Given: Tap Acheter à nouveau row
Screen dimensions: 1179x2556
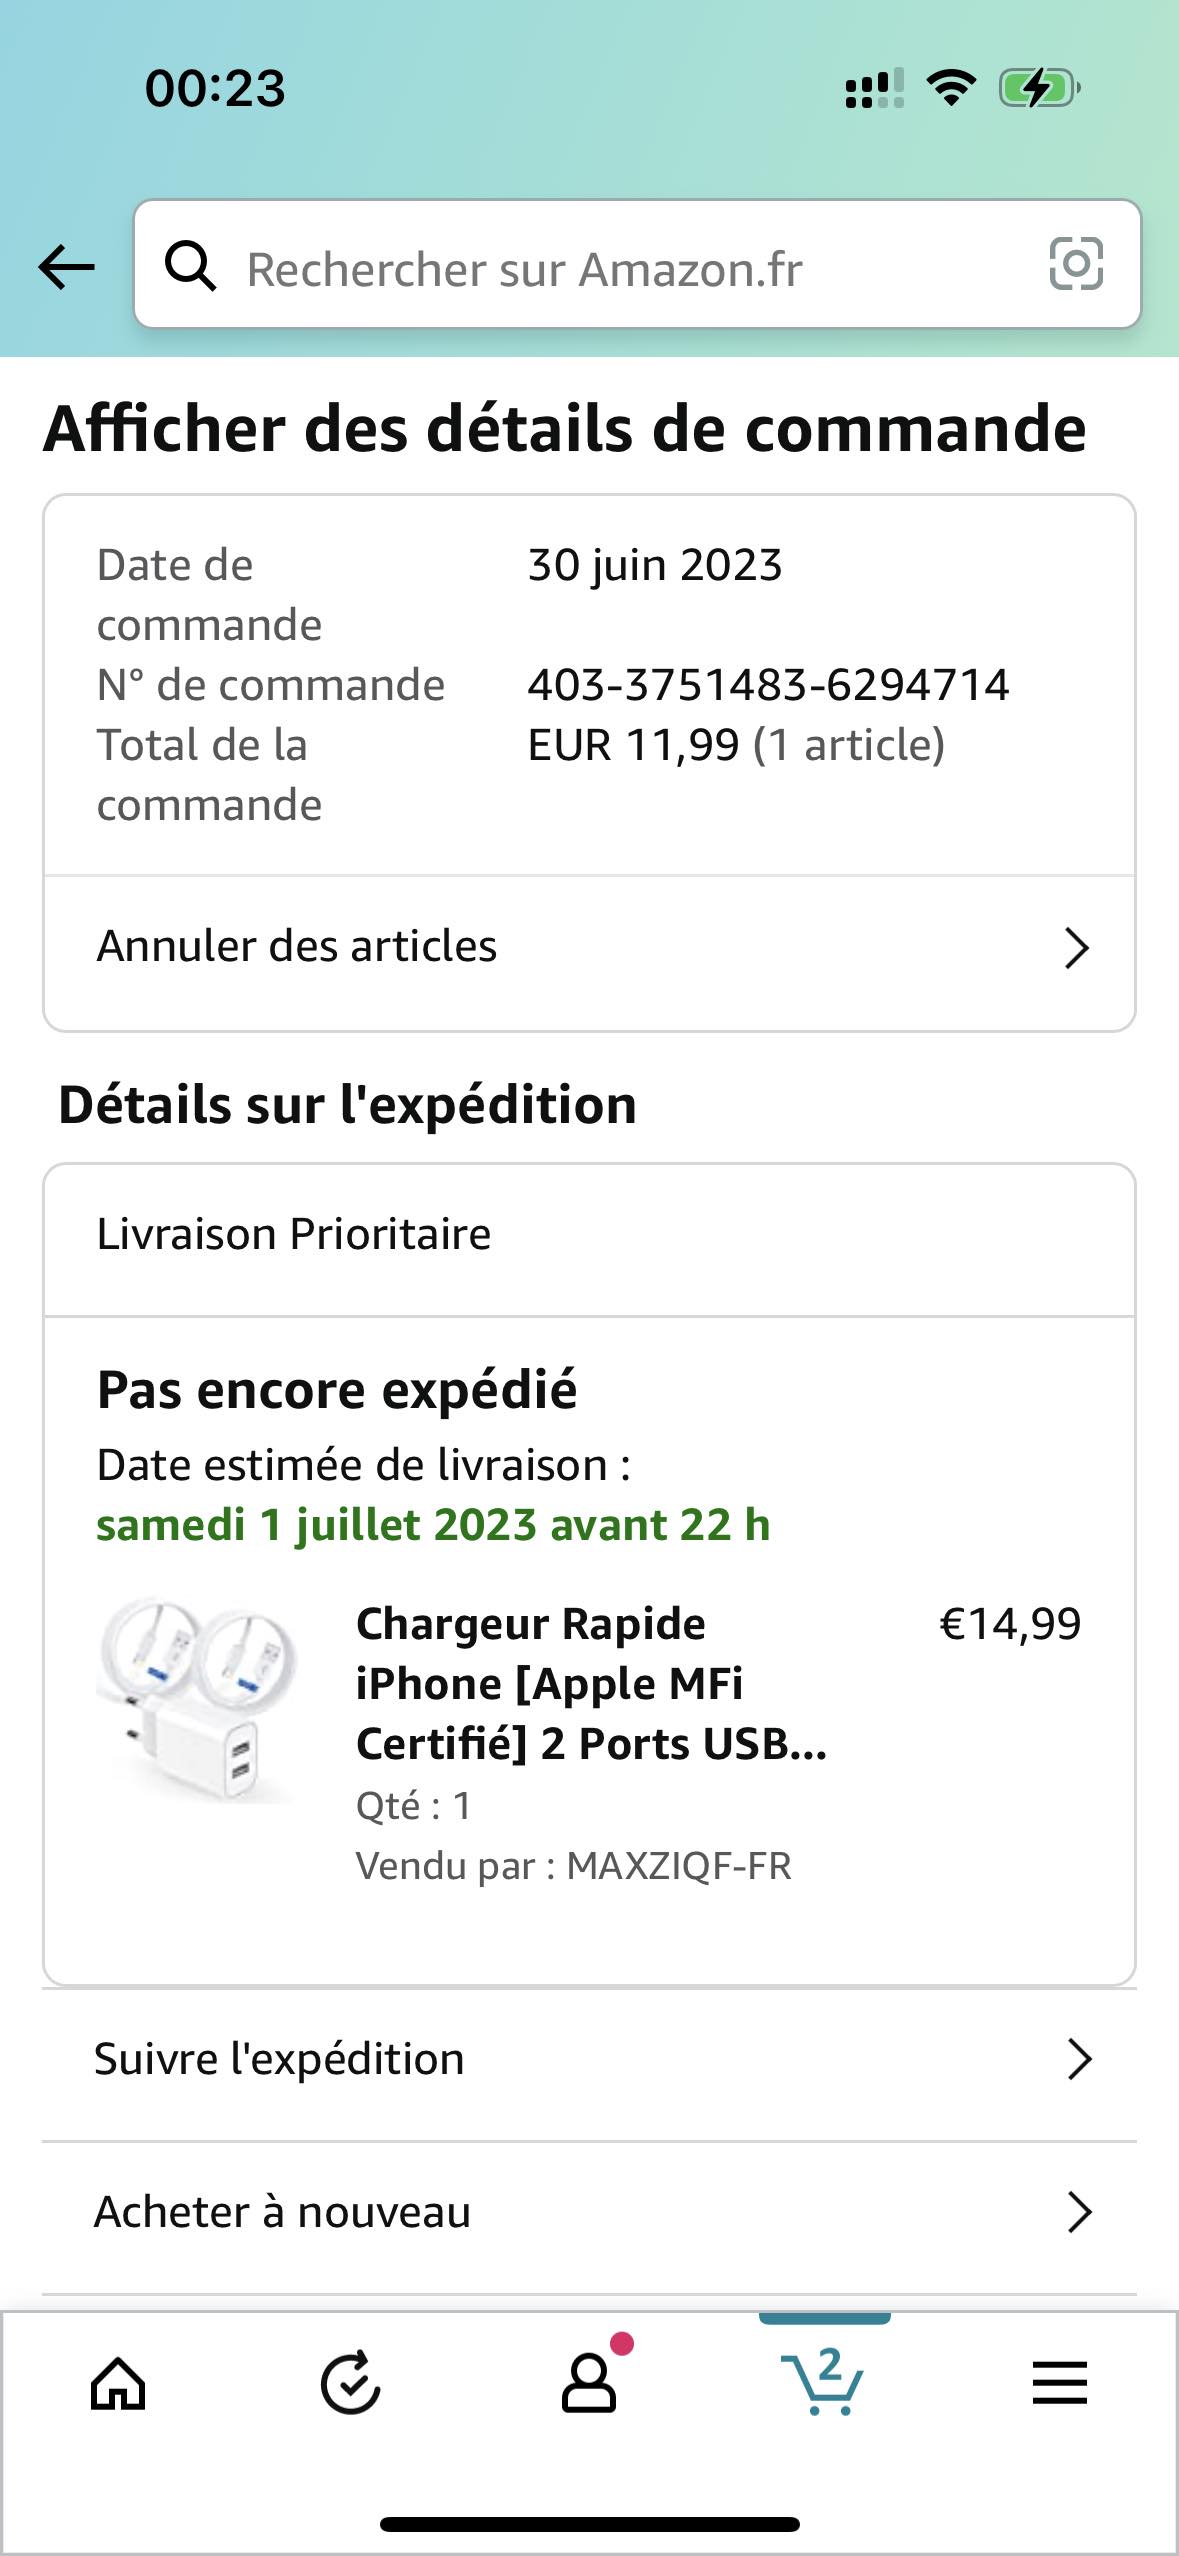Looking at the screenshot, I should click(x=283, y=2212).
